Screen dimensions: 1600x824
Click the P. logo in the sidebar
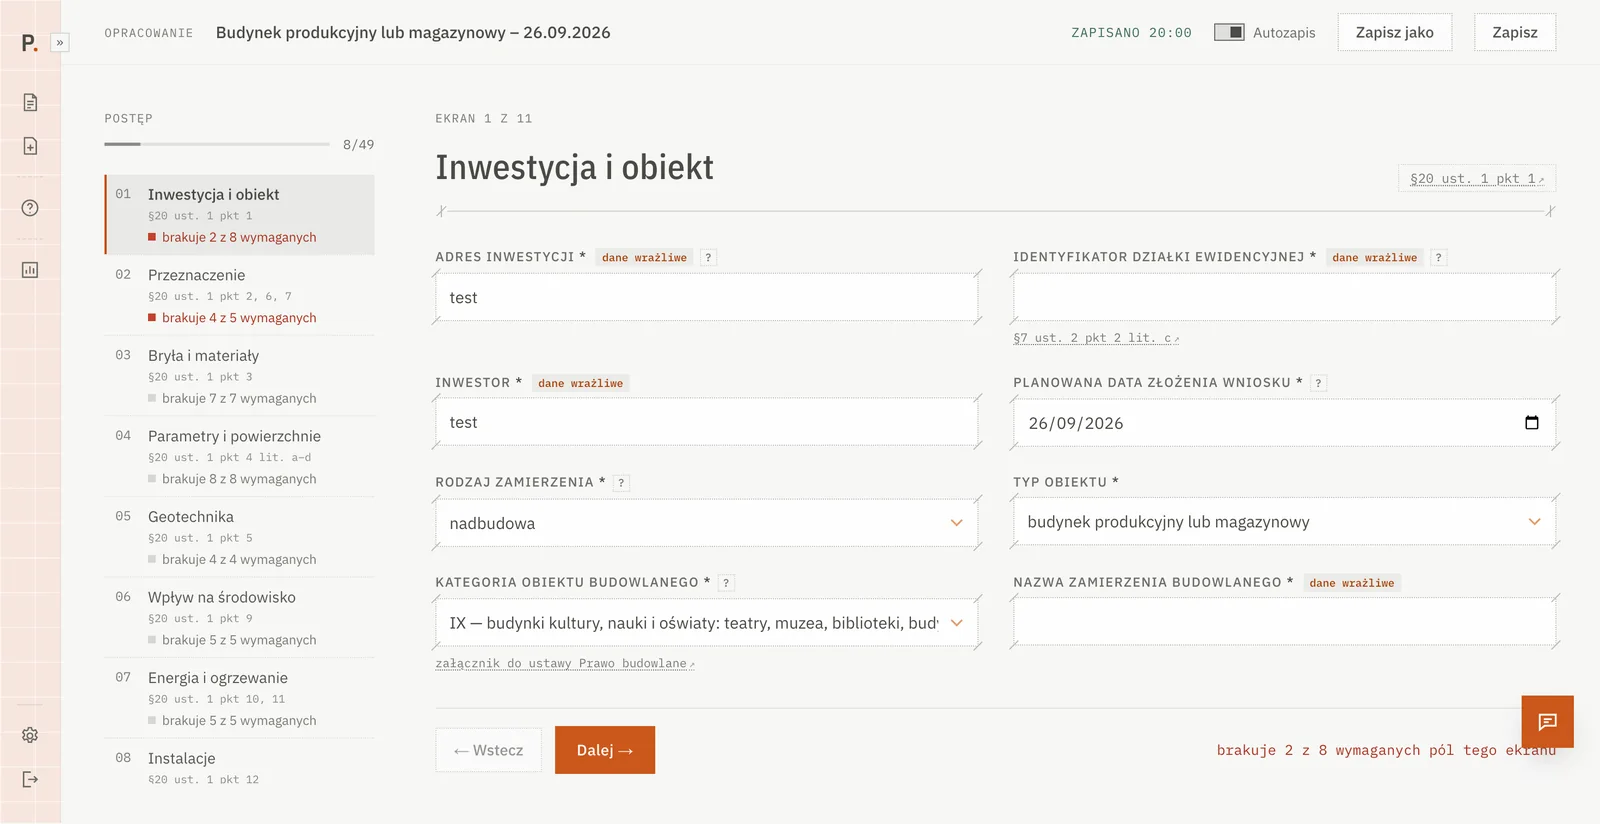click(x=29, y=43)
